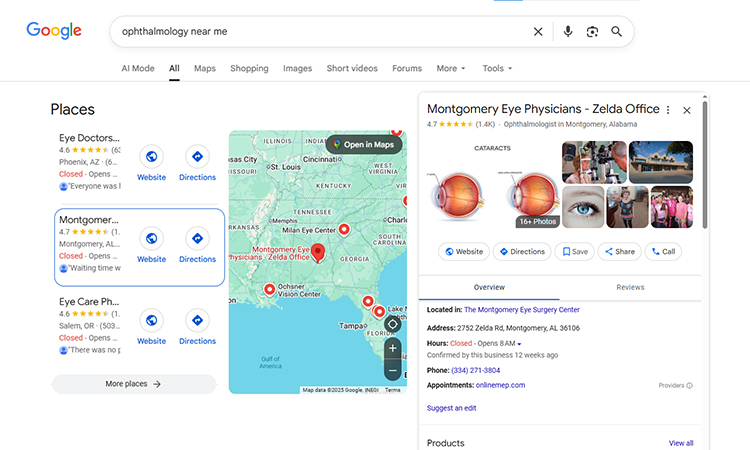
Task: Open The Montgomery Eye Surgery Center link
Action: pyautogui.click(x=522, y=310)
